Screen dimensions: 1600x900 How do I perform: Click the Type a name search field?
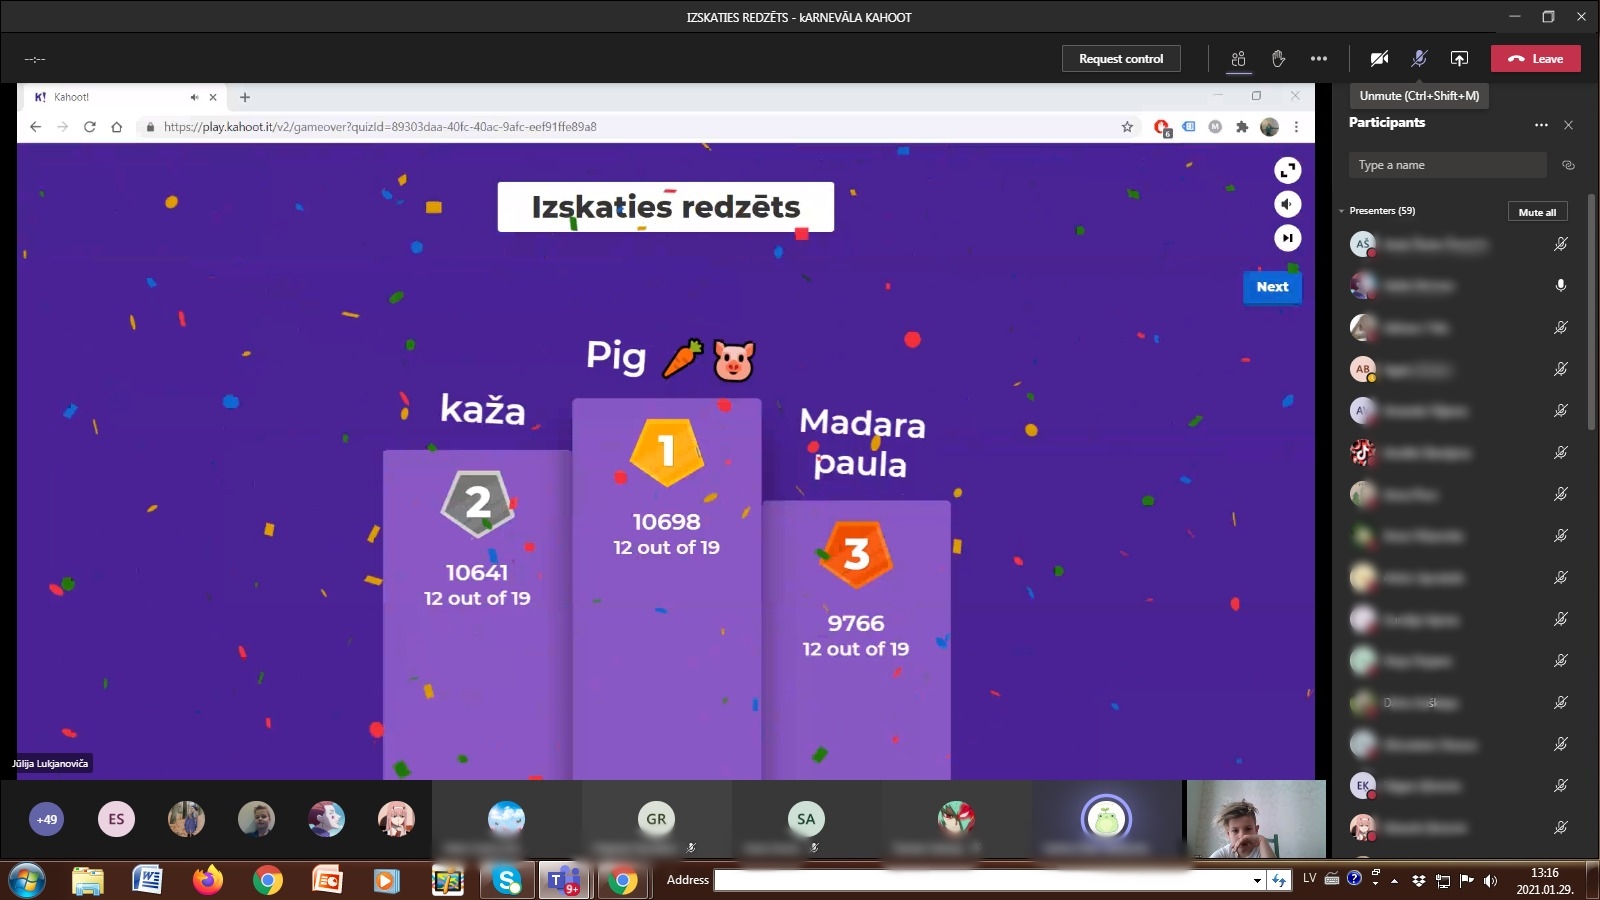click(1445, 165)
